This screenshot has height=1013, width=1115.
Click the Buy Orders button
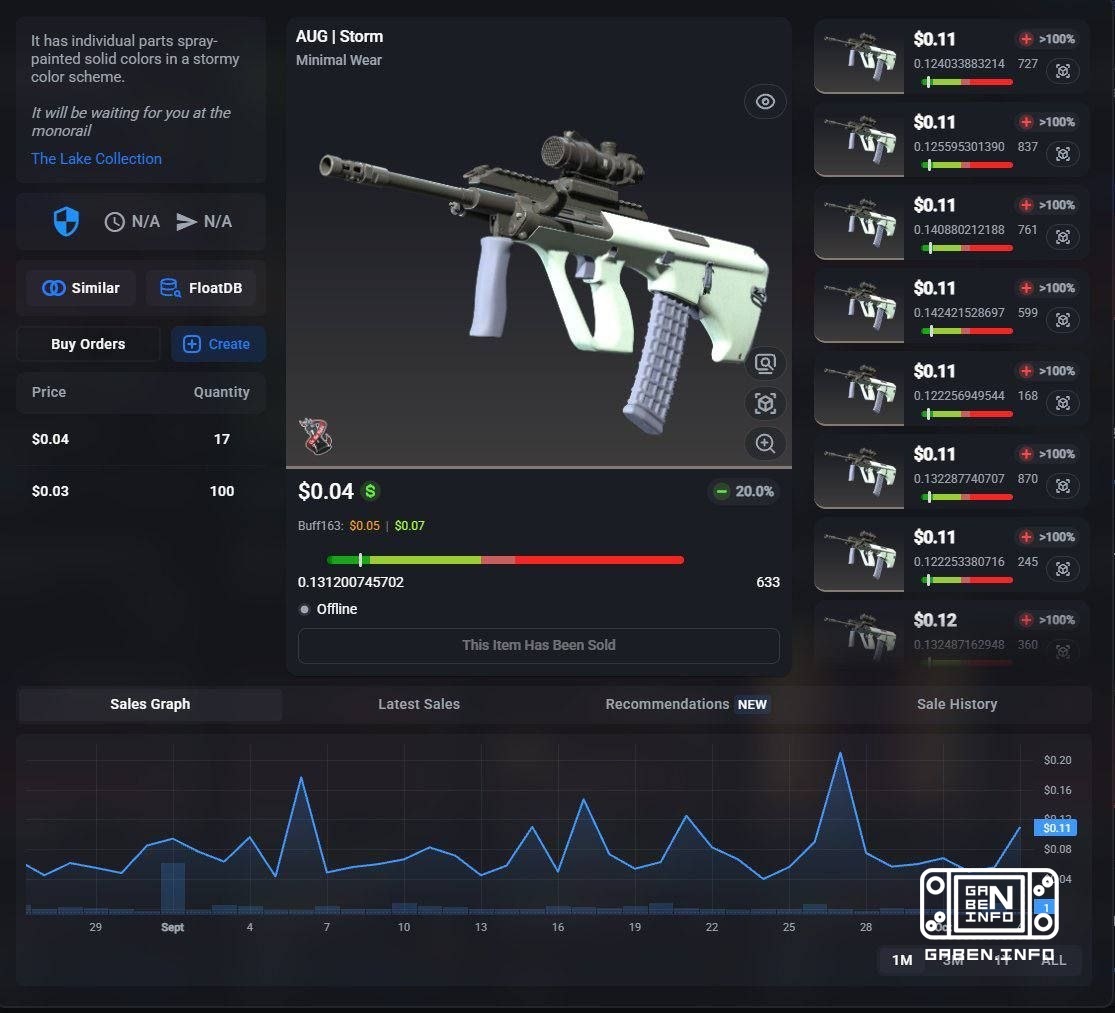pyautogui.click(x=88, y=344)
